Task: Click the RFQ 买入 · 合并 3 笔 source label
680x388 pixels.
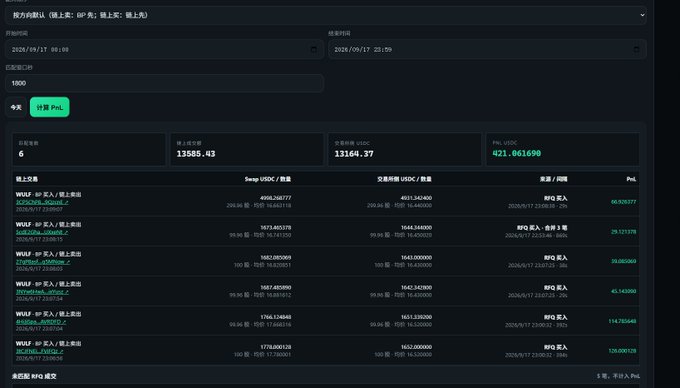Action: [542, 228]
